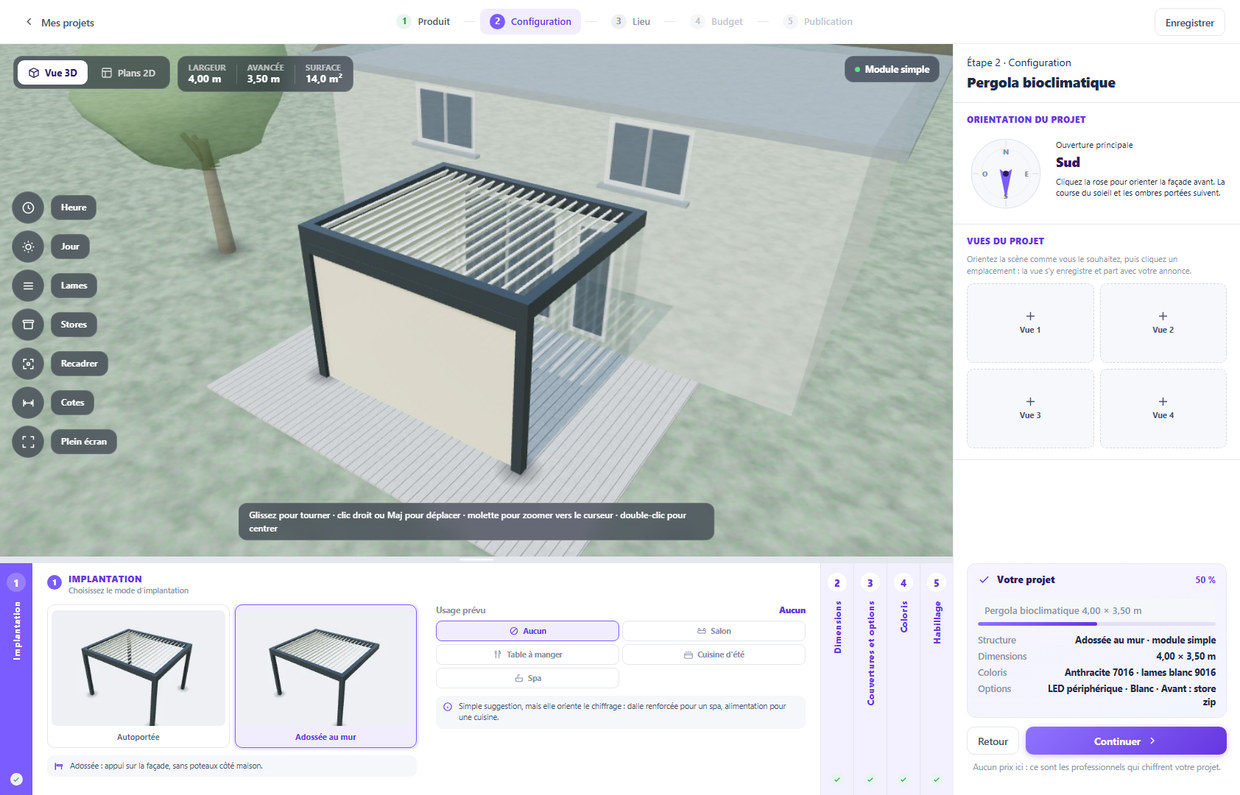The height and width of the screenshot is (795, 1240).
Task: Click the 50 % completion value
Action: [x=1205, y=580]
